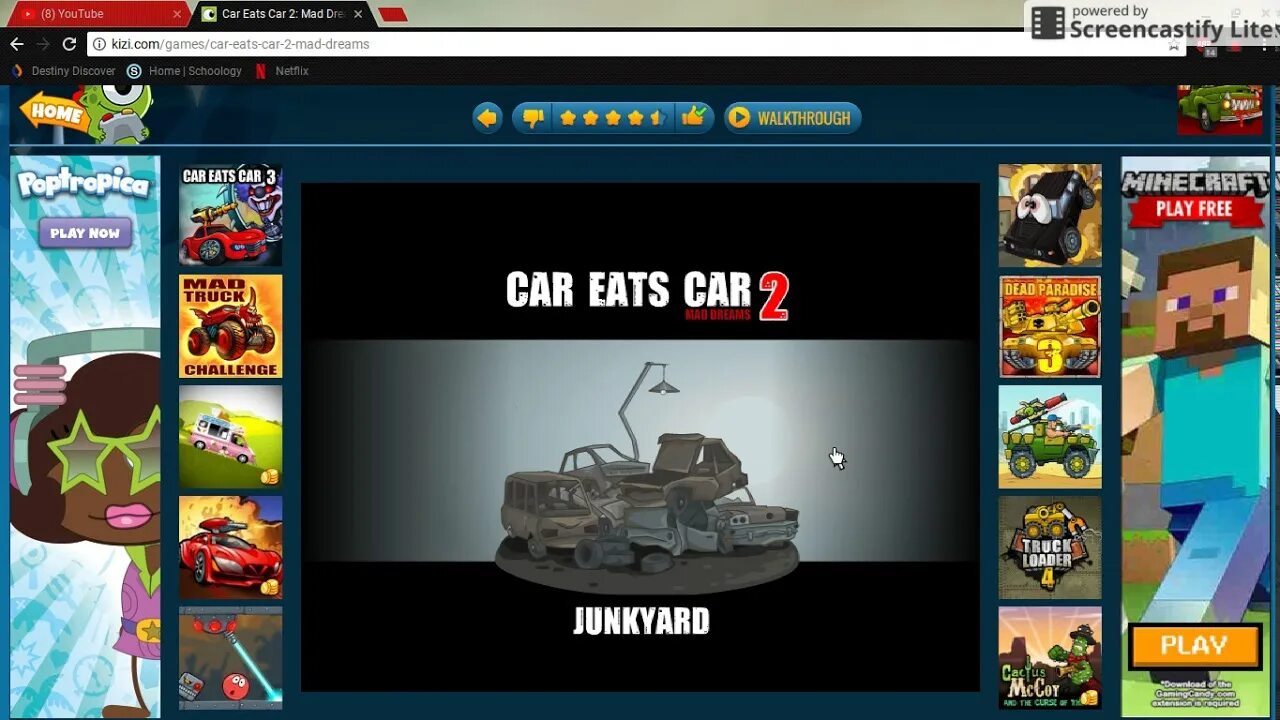The image size is (1280, 720).
Task: Click PLAY FREE on Minecraft ad
Action: (x=1194, y=209)
